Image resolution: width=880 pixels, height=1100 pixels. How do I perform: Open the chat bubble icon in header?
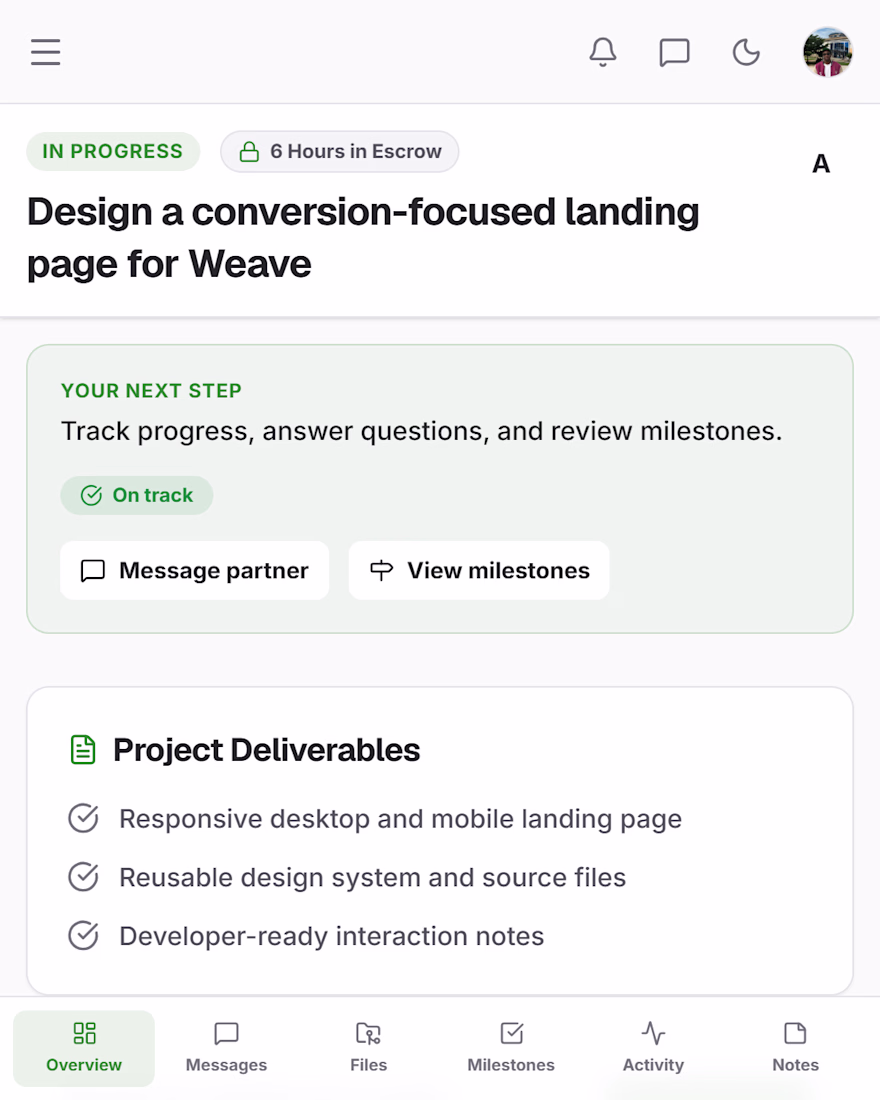(x=674, y=53)
